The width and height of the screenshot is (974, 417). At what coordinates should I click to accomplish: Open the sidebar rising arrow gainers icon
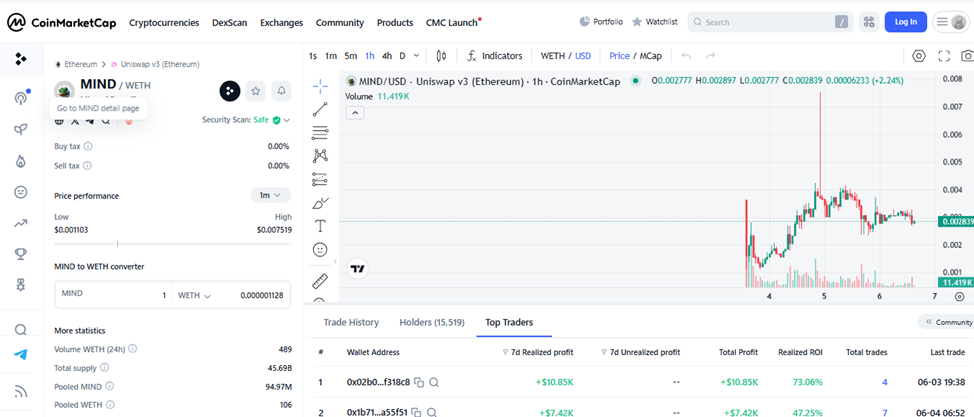20,223
